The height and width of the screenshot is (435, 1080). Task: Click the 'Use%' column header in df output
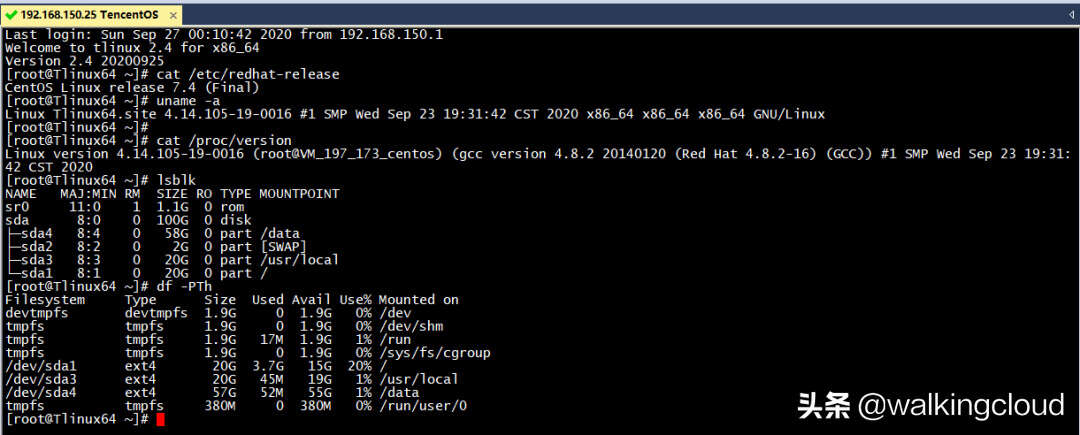[355, 299]
